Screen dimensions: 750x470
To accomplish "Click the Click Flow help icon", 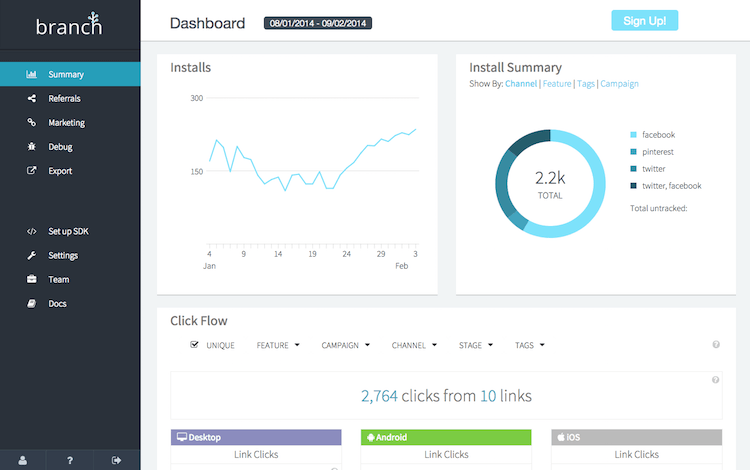I will pos(716,345).
